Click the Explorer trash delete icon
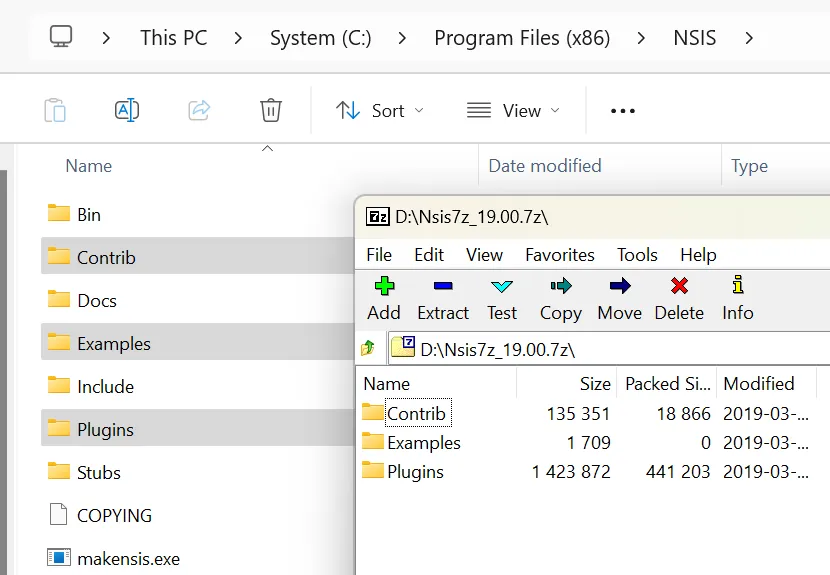This screenshot has height=575, width=830. click(x=271, y=110)
